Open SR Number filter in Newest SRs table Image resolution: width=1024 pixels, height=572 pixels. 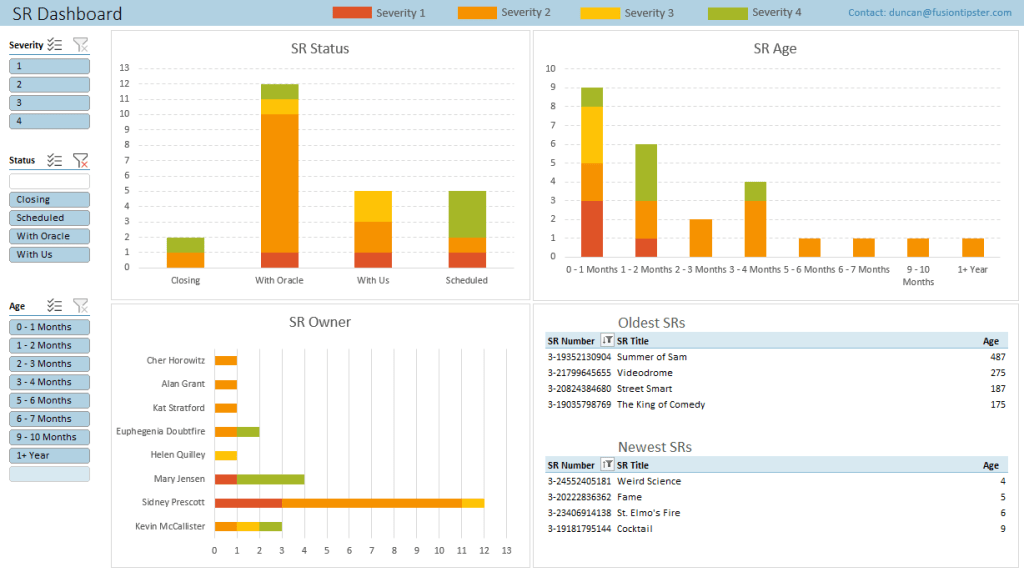point(606,465)
